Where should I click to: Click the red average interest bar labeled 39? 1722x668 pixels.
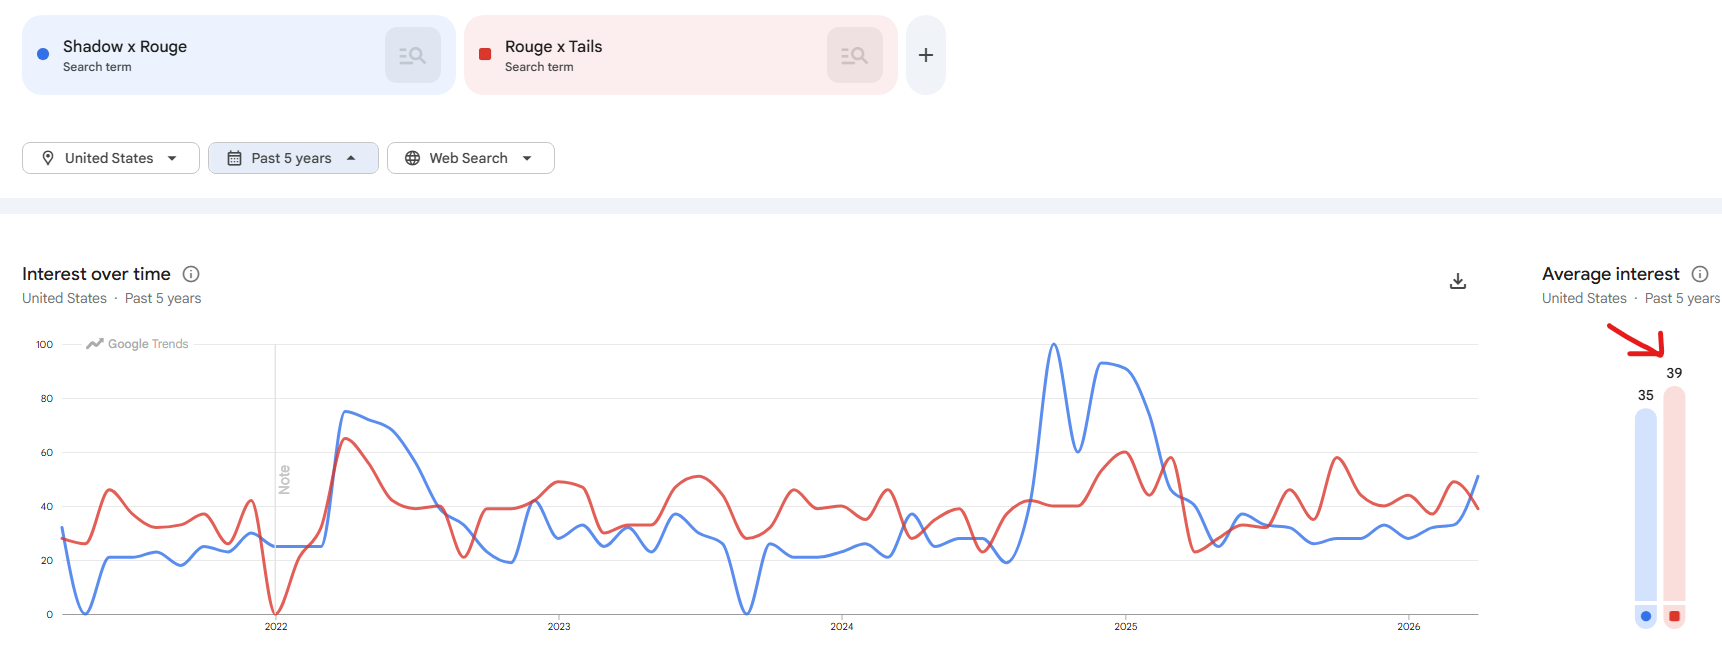1674,495
